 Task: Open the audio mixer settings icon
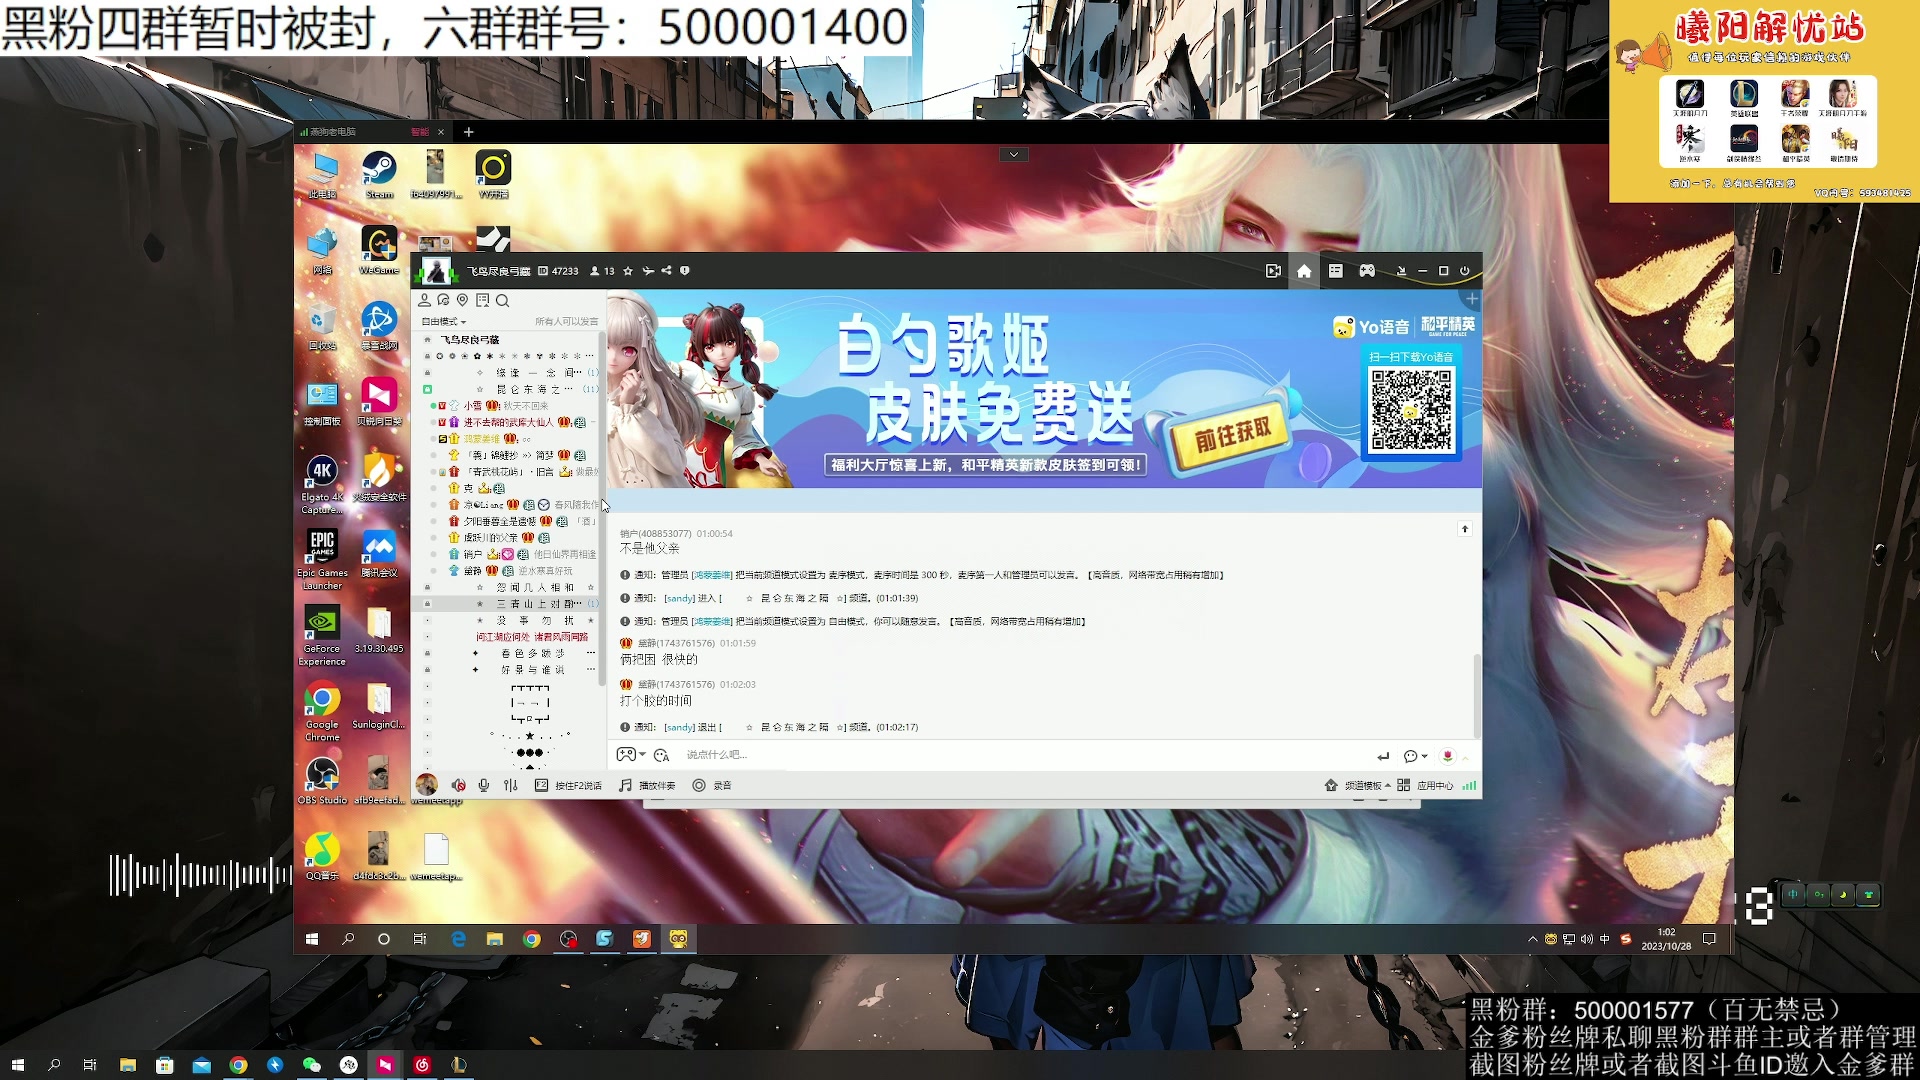[512, 785]
